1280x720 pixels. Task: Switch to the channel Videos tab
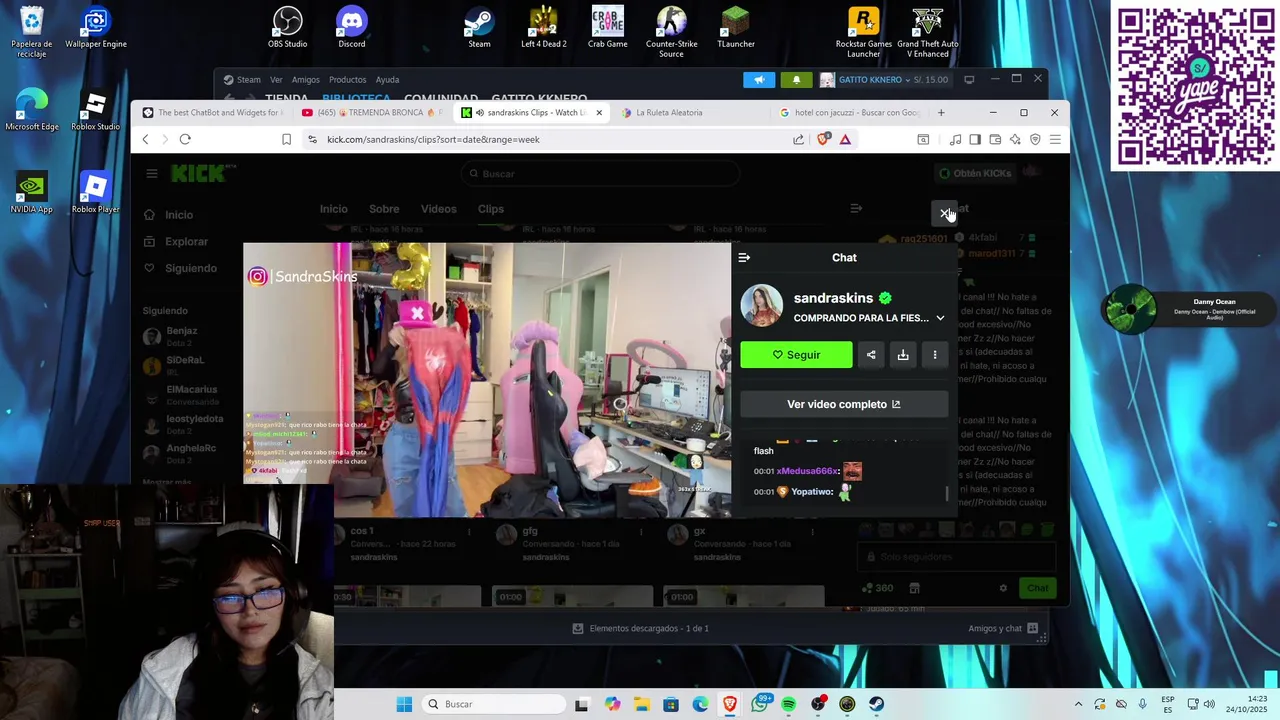click(x=438, y=209)
